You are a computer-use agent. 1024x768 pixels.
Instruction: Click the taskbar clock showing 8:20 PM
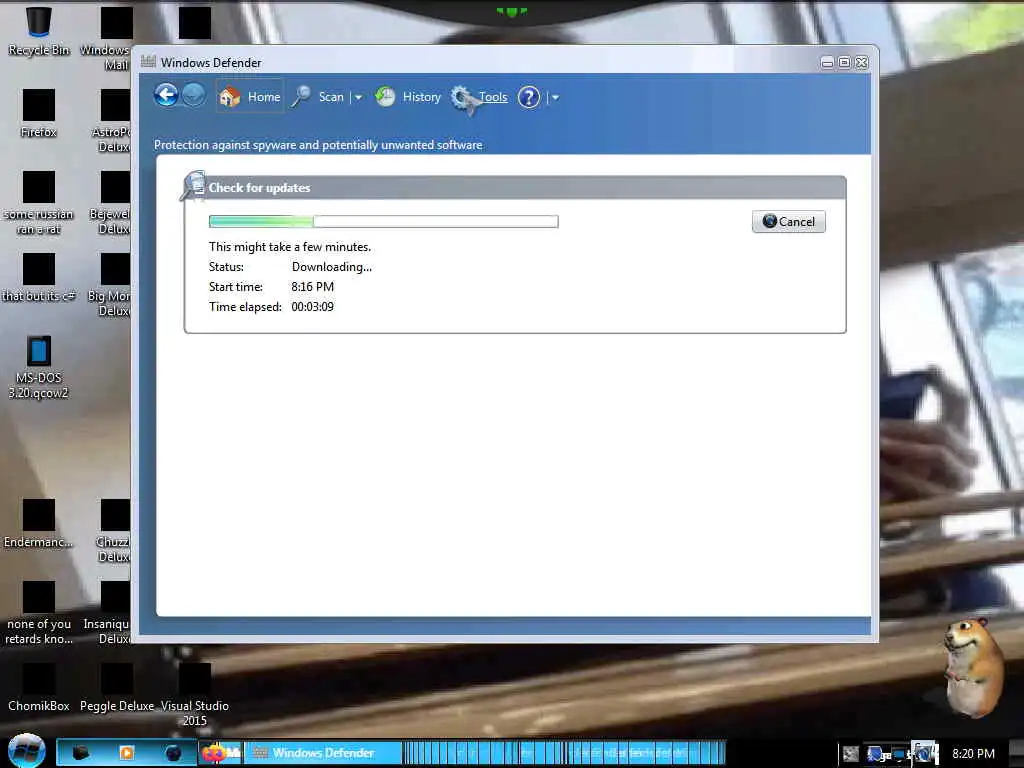tap(973, 754)
